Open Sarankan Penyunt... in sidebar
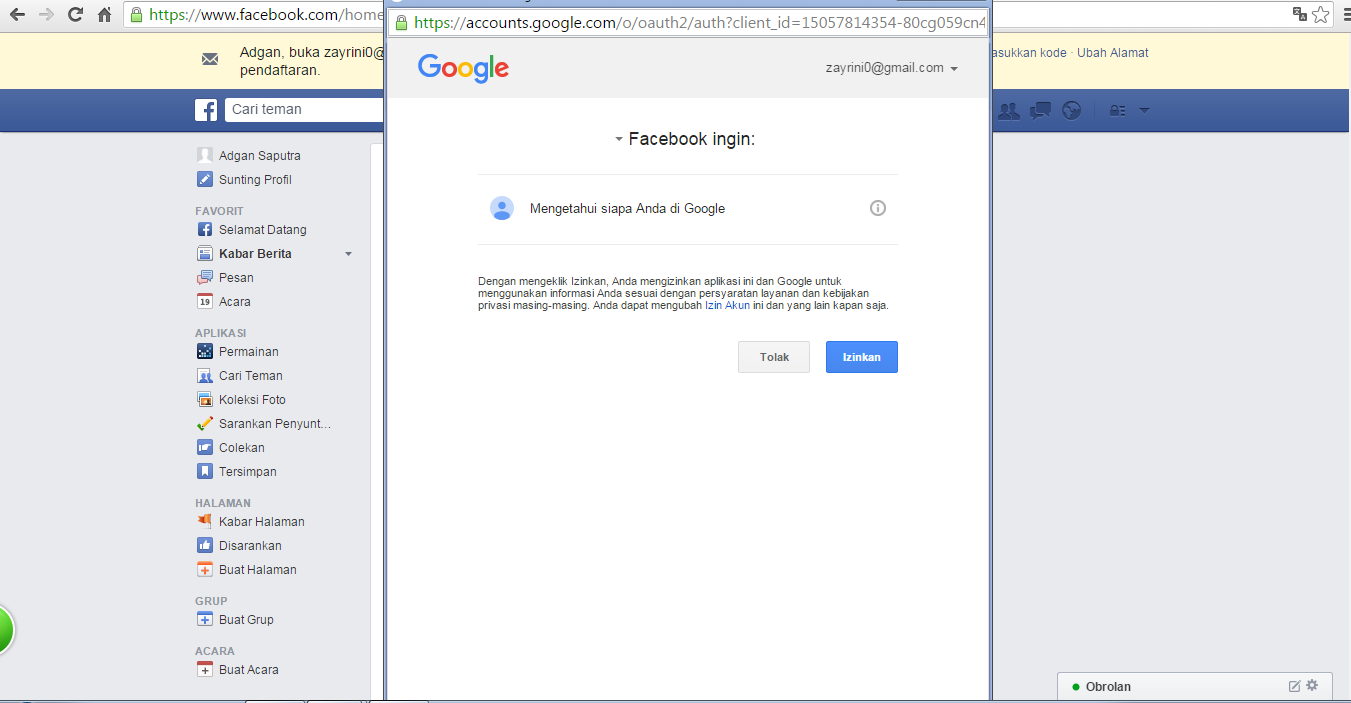Screen dimensions: 1351x703 click(275, 424)
